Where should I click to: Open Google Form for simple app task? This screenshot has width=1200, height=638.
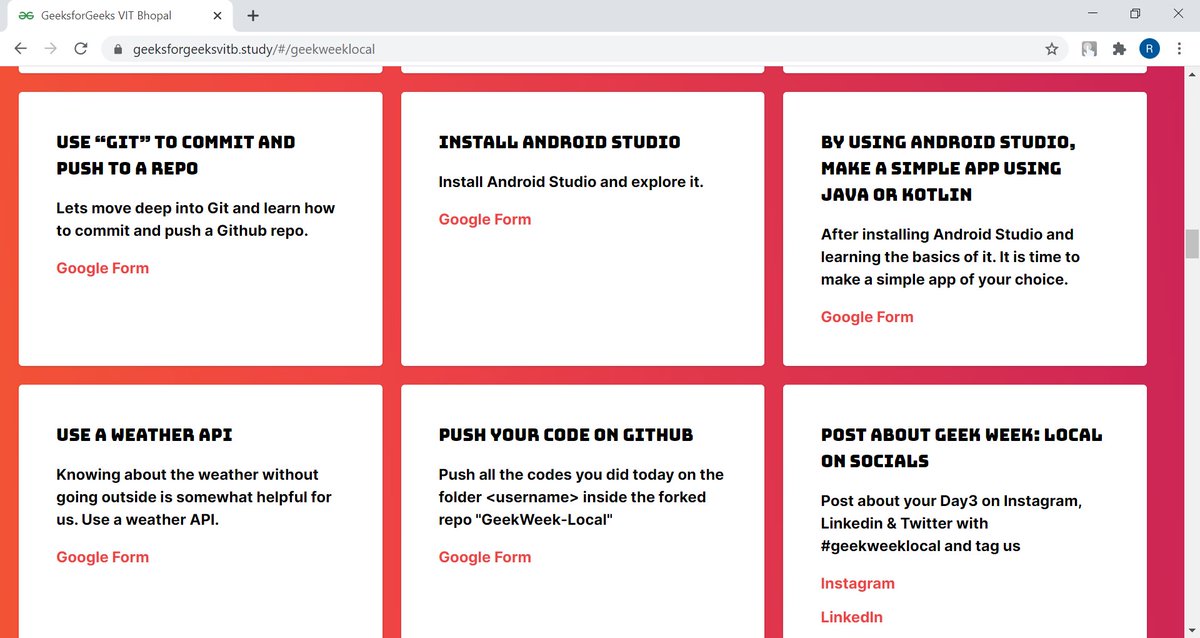[x=867, y=317]
